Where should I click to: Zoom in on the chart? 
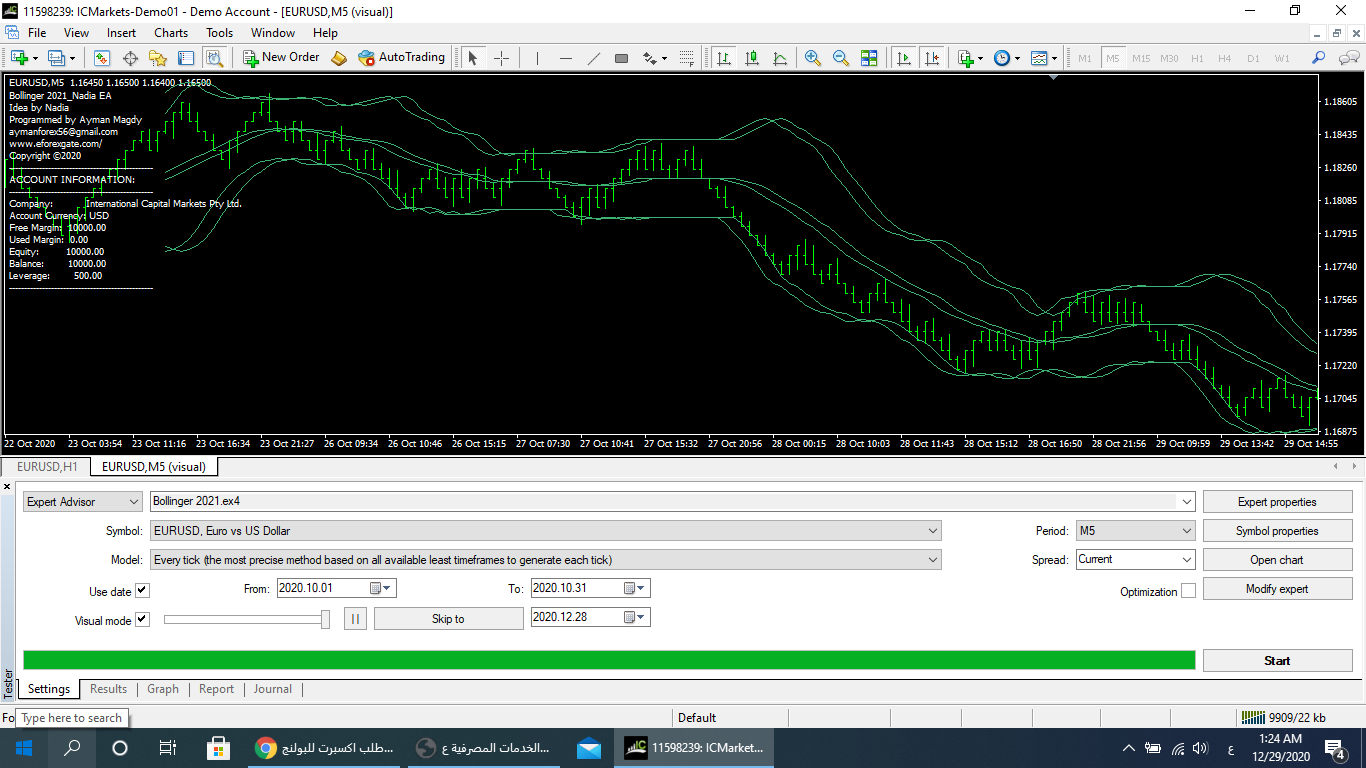pos(812,58)
